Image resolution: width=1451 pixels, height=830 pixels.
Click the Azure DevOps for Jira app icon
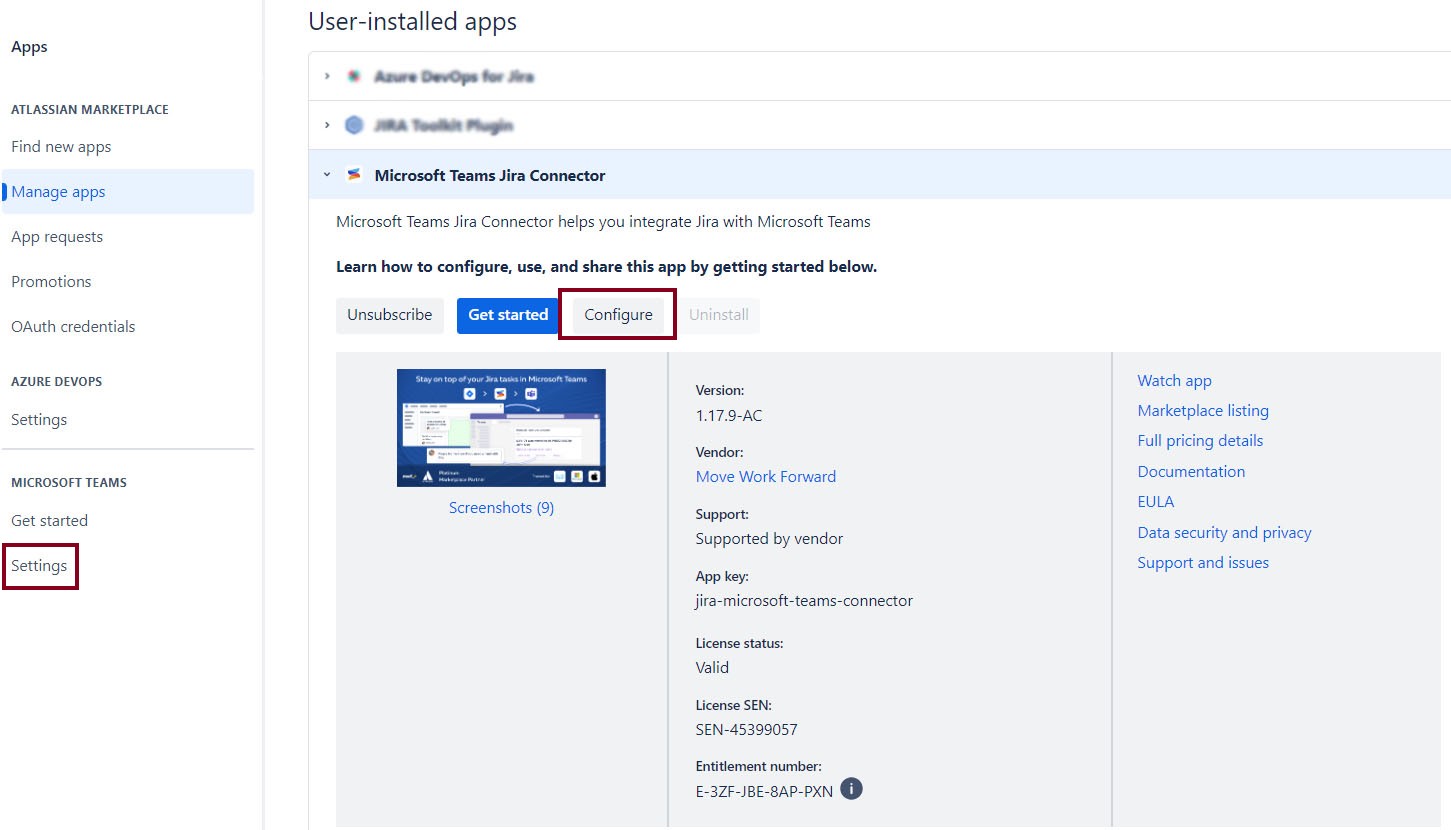pyautogui.click(x=353, y=76)
